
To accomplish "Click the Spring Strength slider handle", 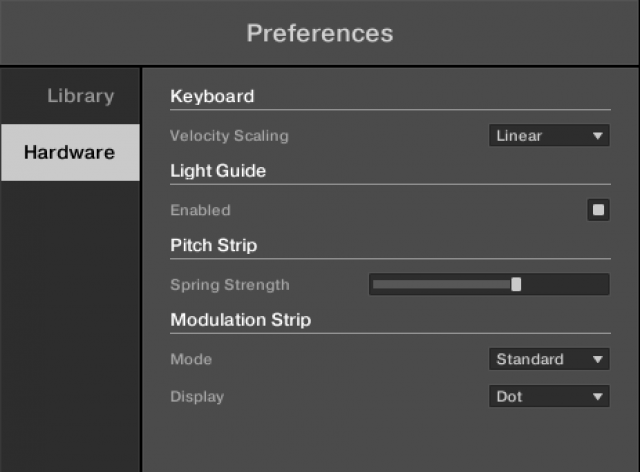I will pyautogui.click(x=516, y=285).
